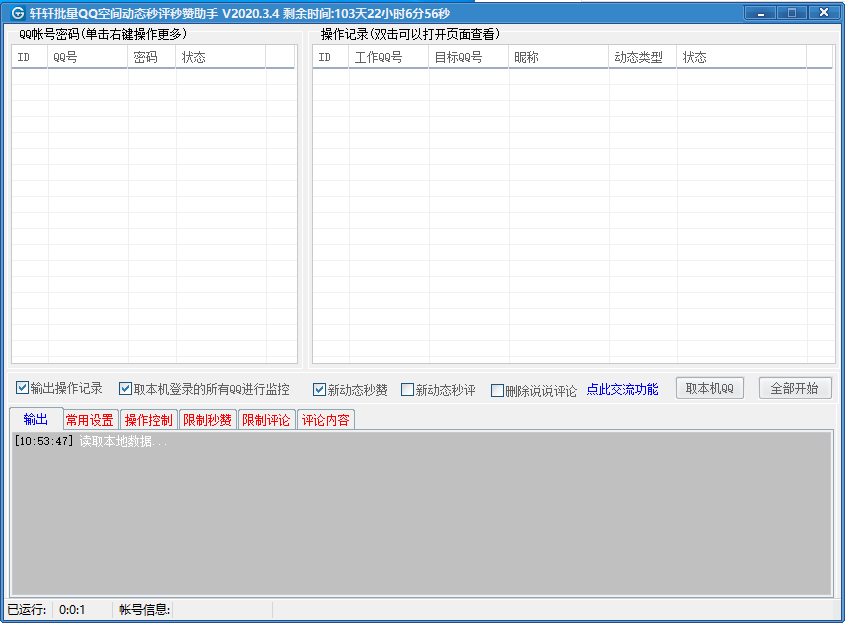Click the log line 读取本地数据...
This screenshot has height=623, width=845.
123,441
